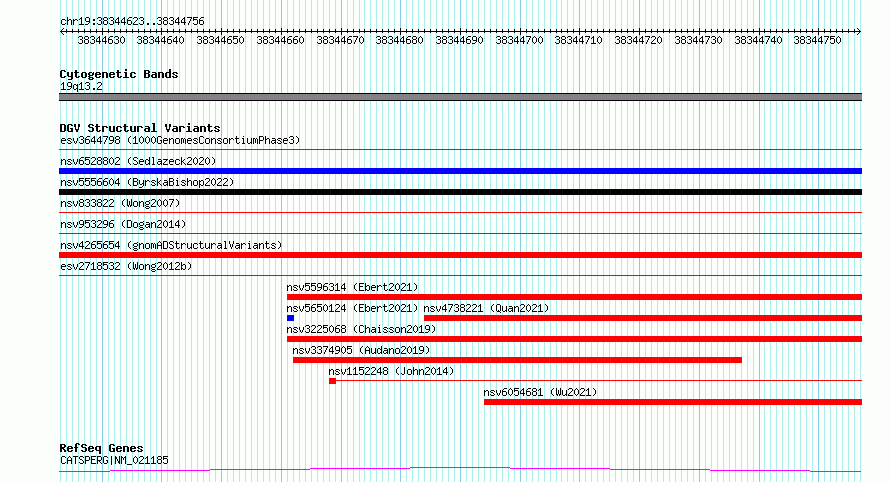This screenshot has height=482, width=890.
Task: Click ruler position 38344660
Action: point(280,40)
